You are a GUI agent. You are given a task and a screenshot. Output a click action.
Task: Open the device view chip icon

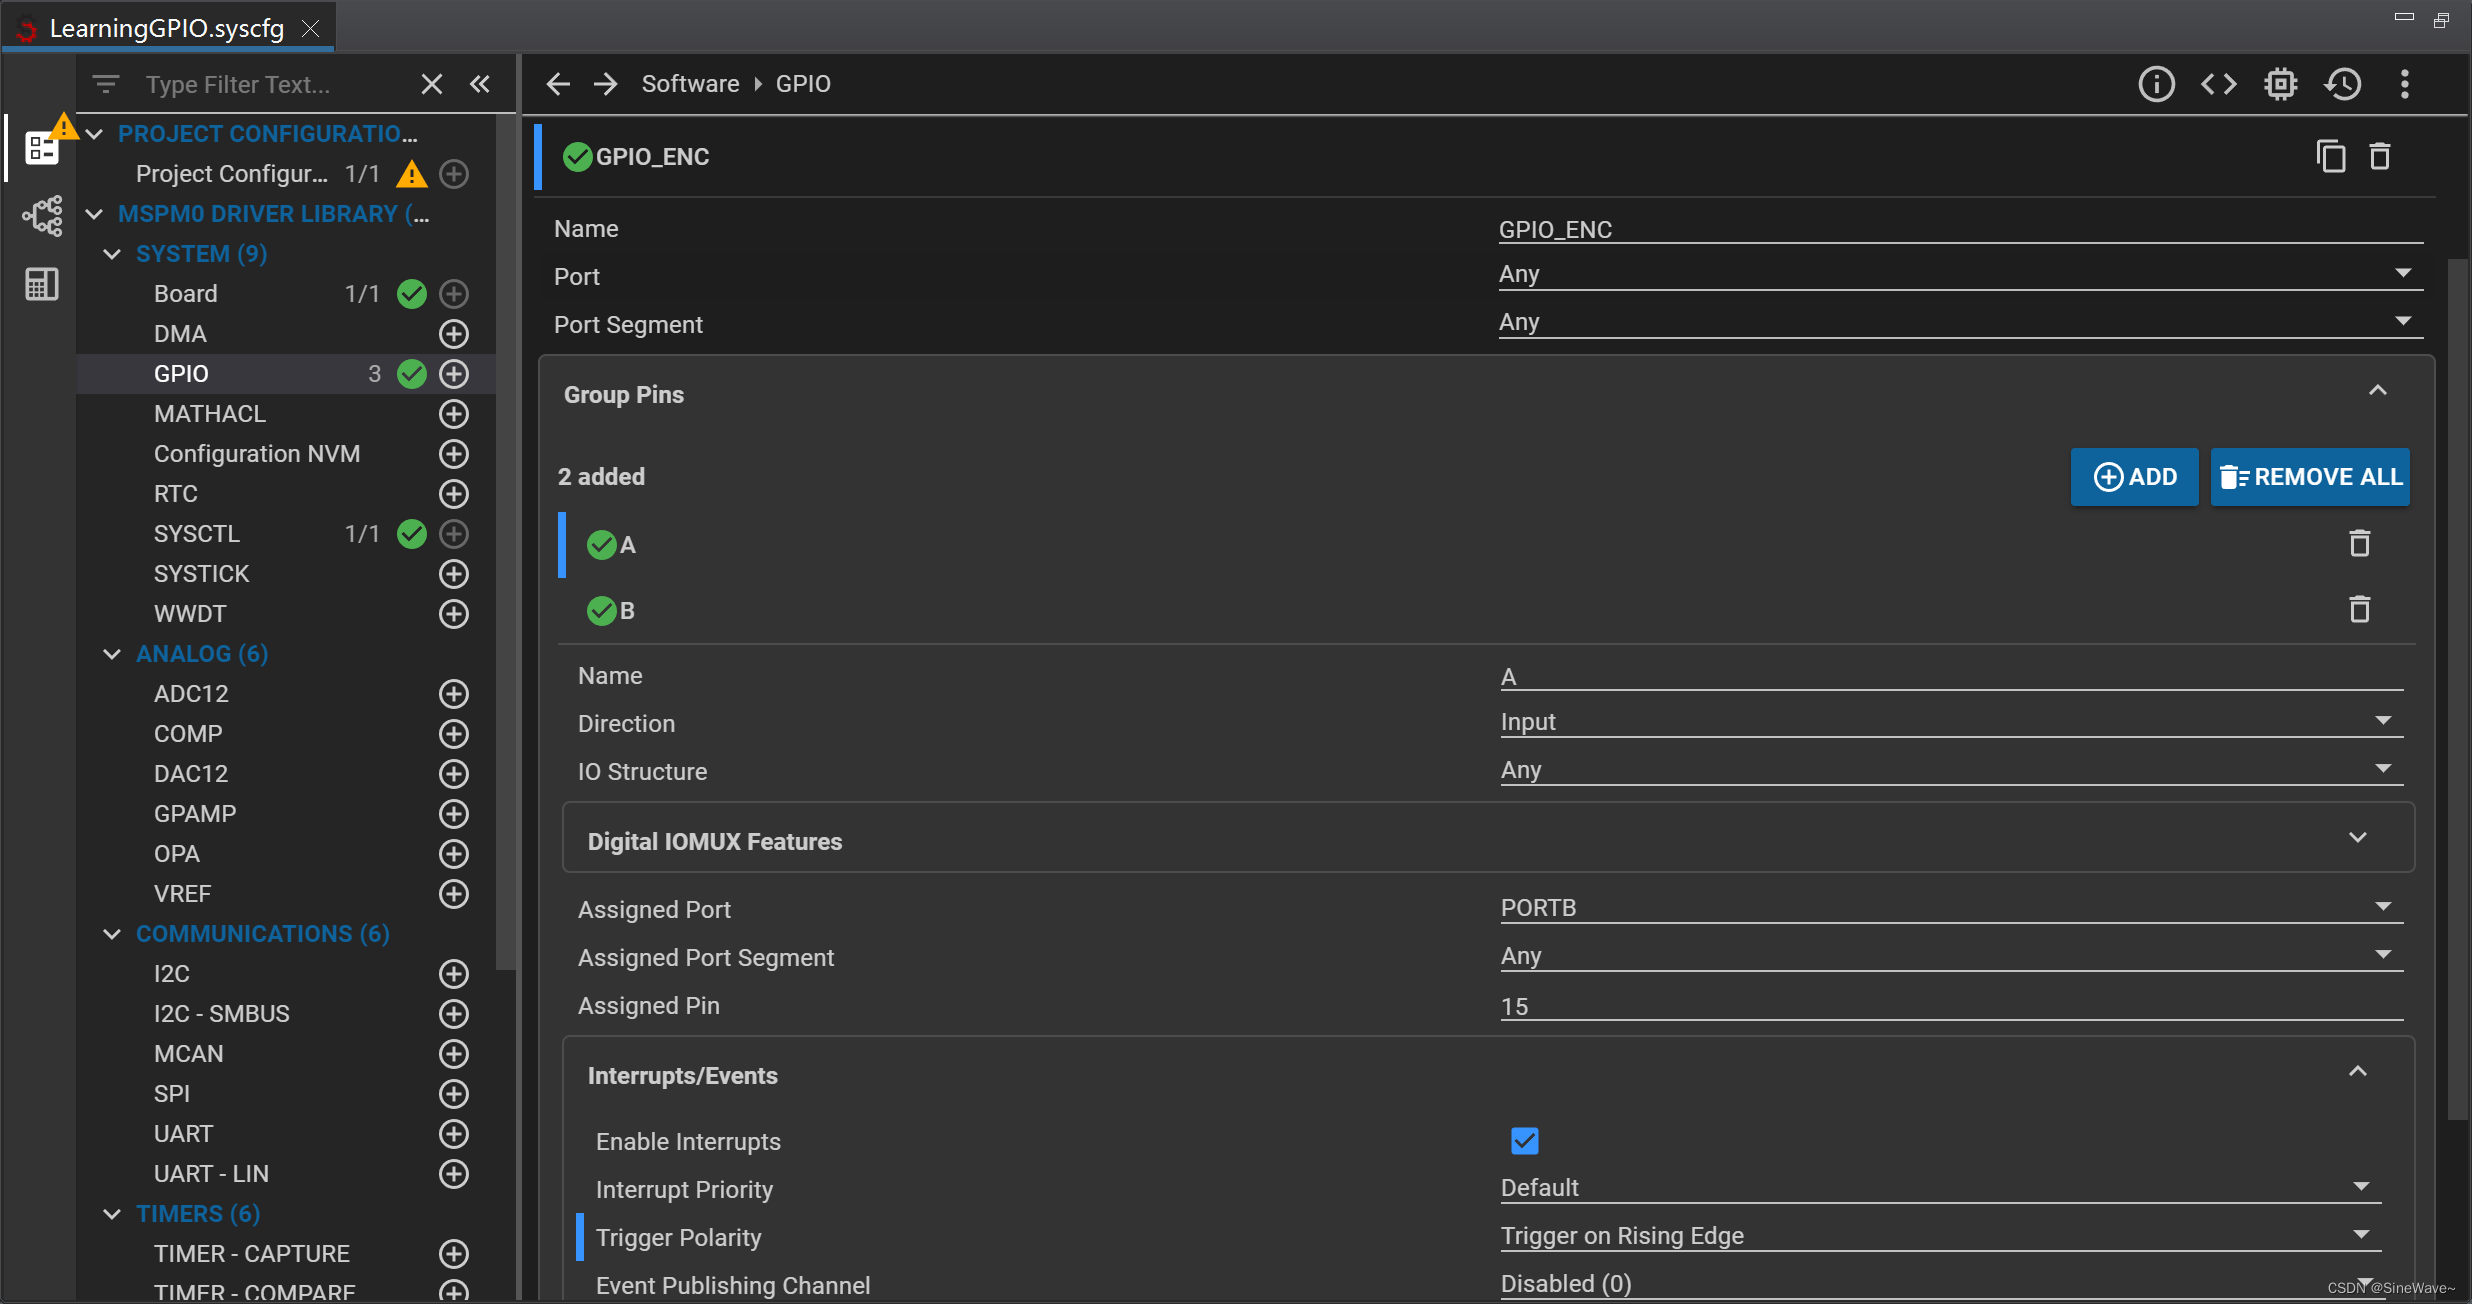coord(2281,84)
